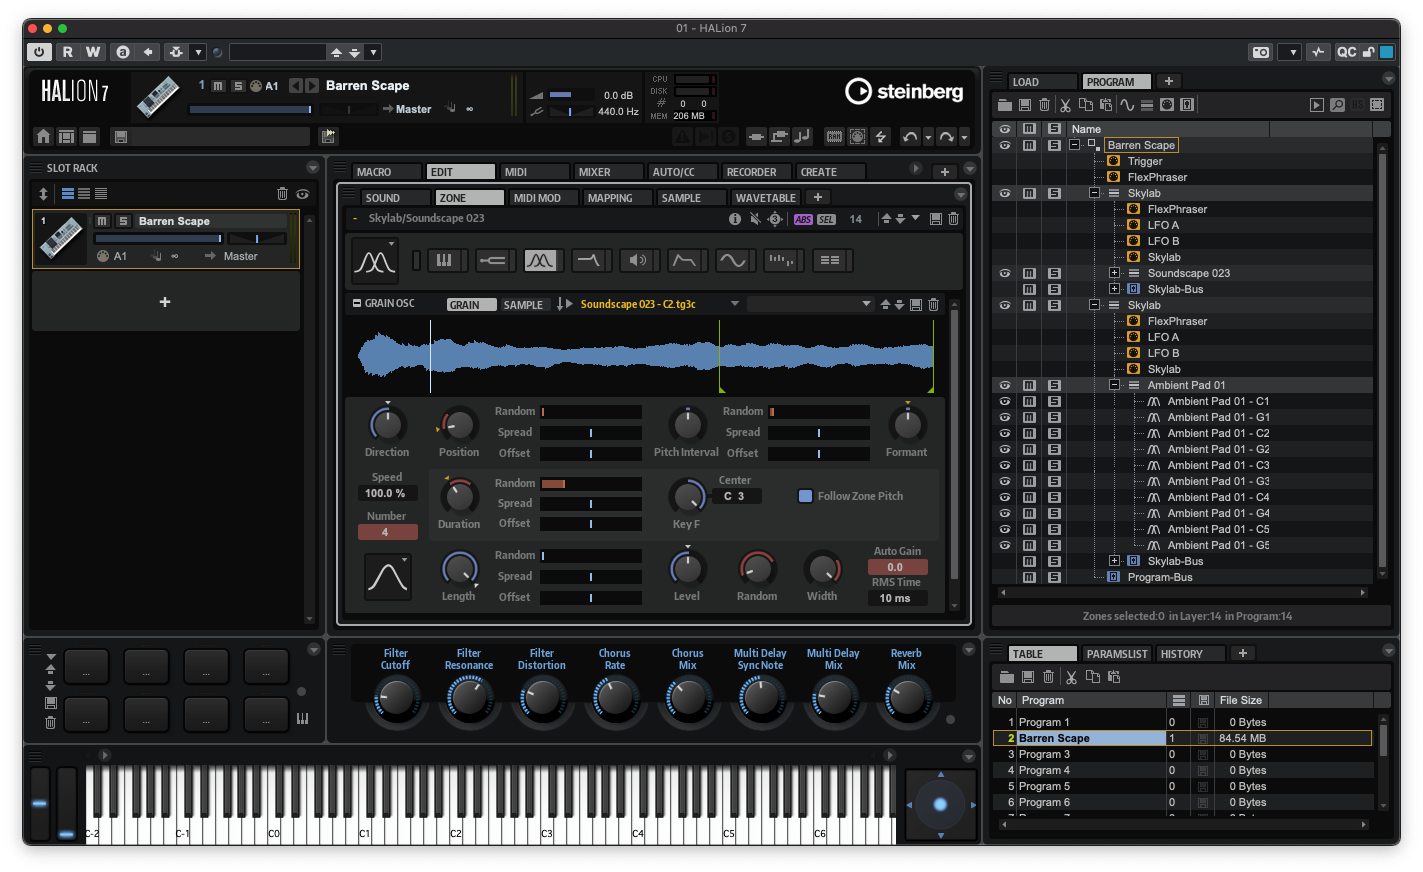Screen dimensions: 1423x872
Task: Toggle visibility eye of Soundscape 023 layer
Action: [x=1005, y=273]
